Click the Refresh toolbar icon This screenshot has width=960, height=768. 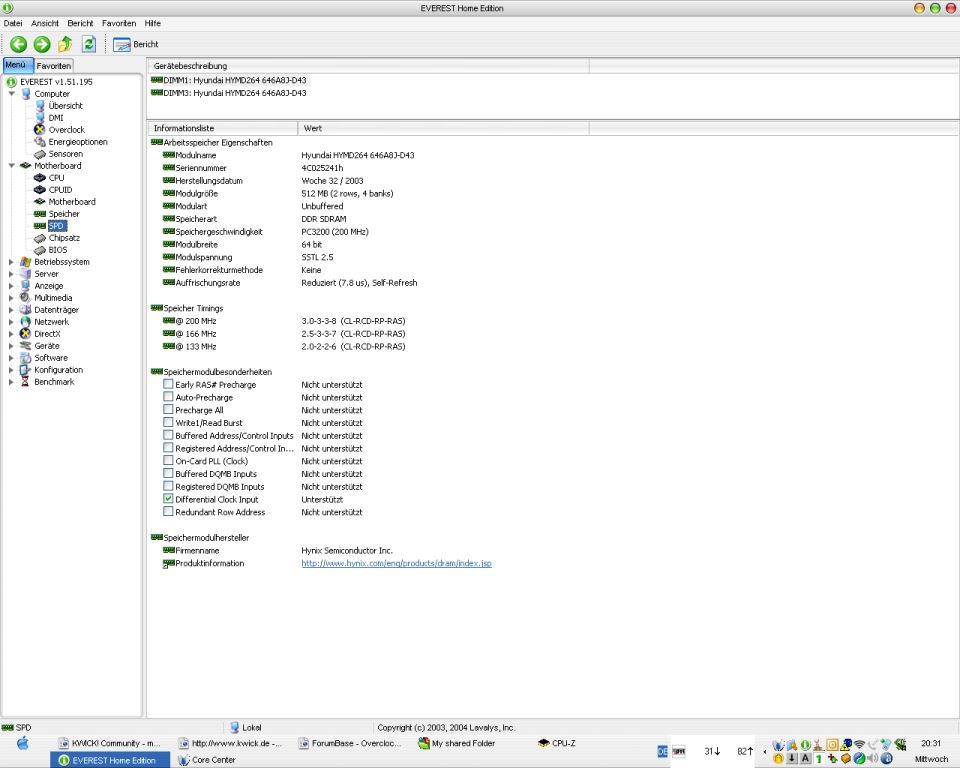(89, 44)
